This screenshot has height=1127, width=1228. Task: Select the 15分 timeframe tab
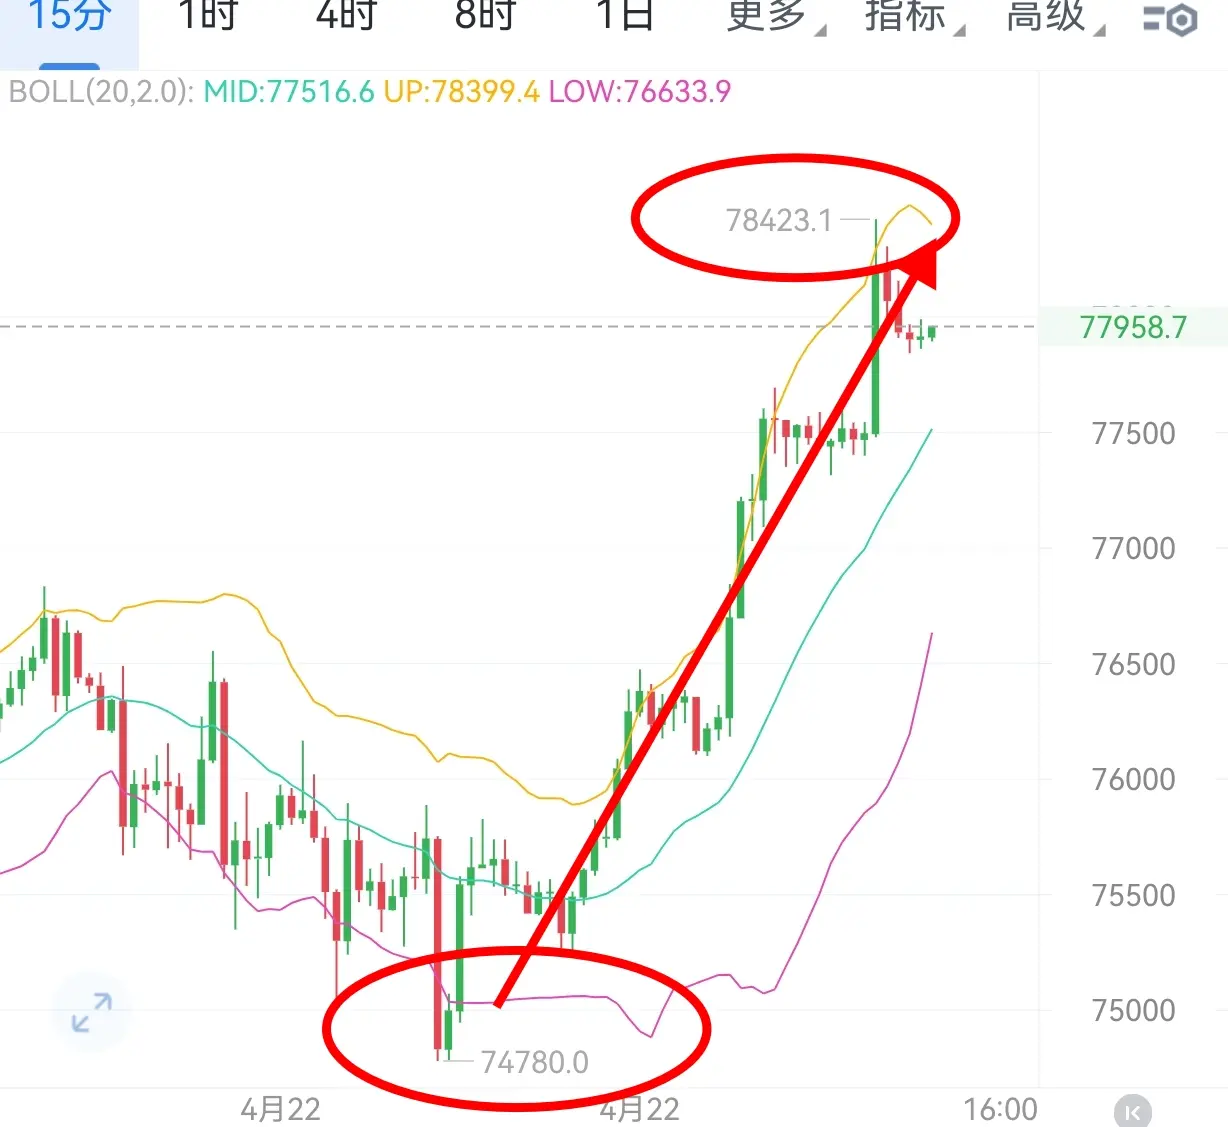pyautogui.click(x=69, y=17)
